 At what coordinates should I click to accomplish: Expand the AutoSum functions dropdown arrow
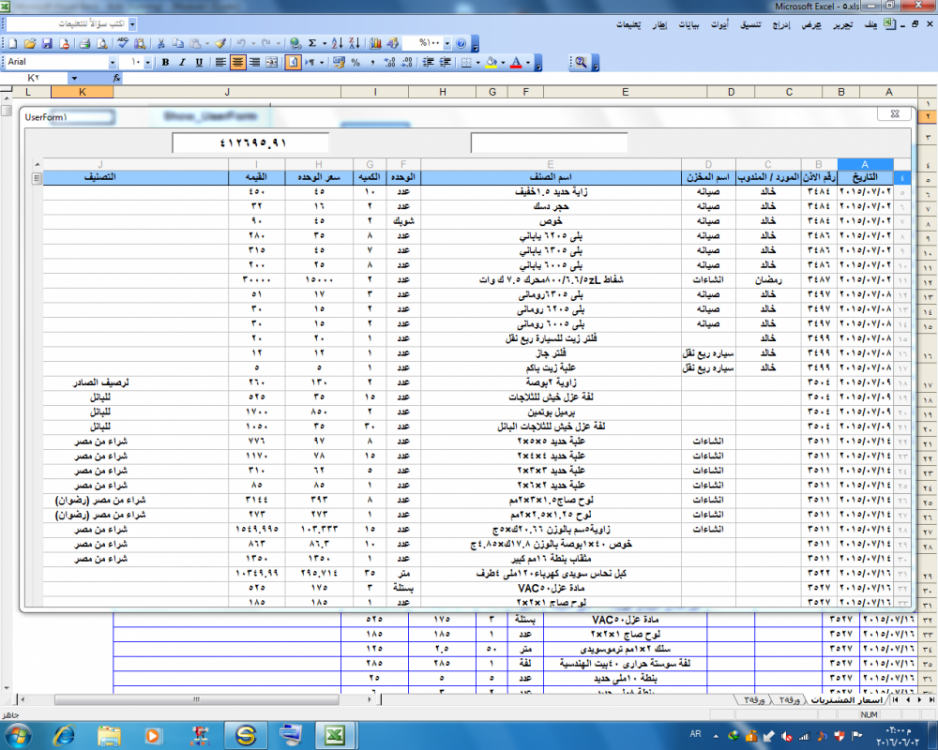(324, 44)
